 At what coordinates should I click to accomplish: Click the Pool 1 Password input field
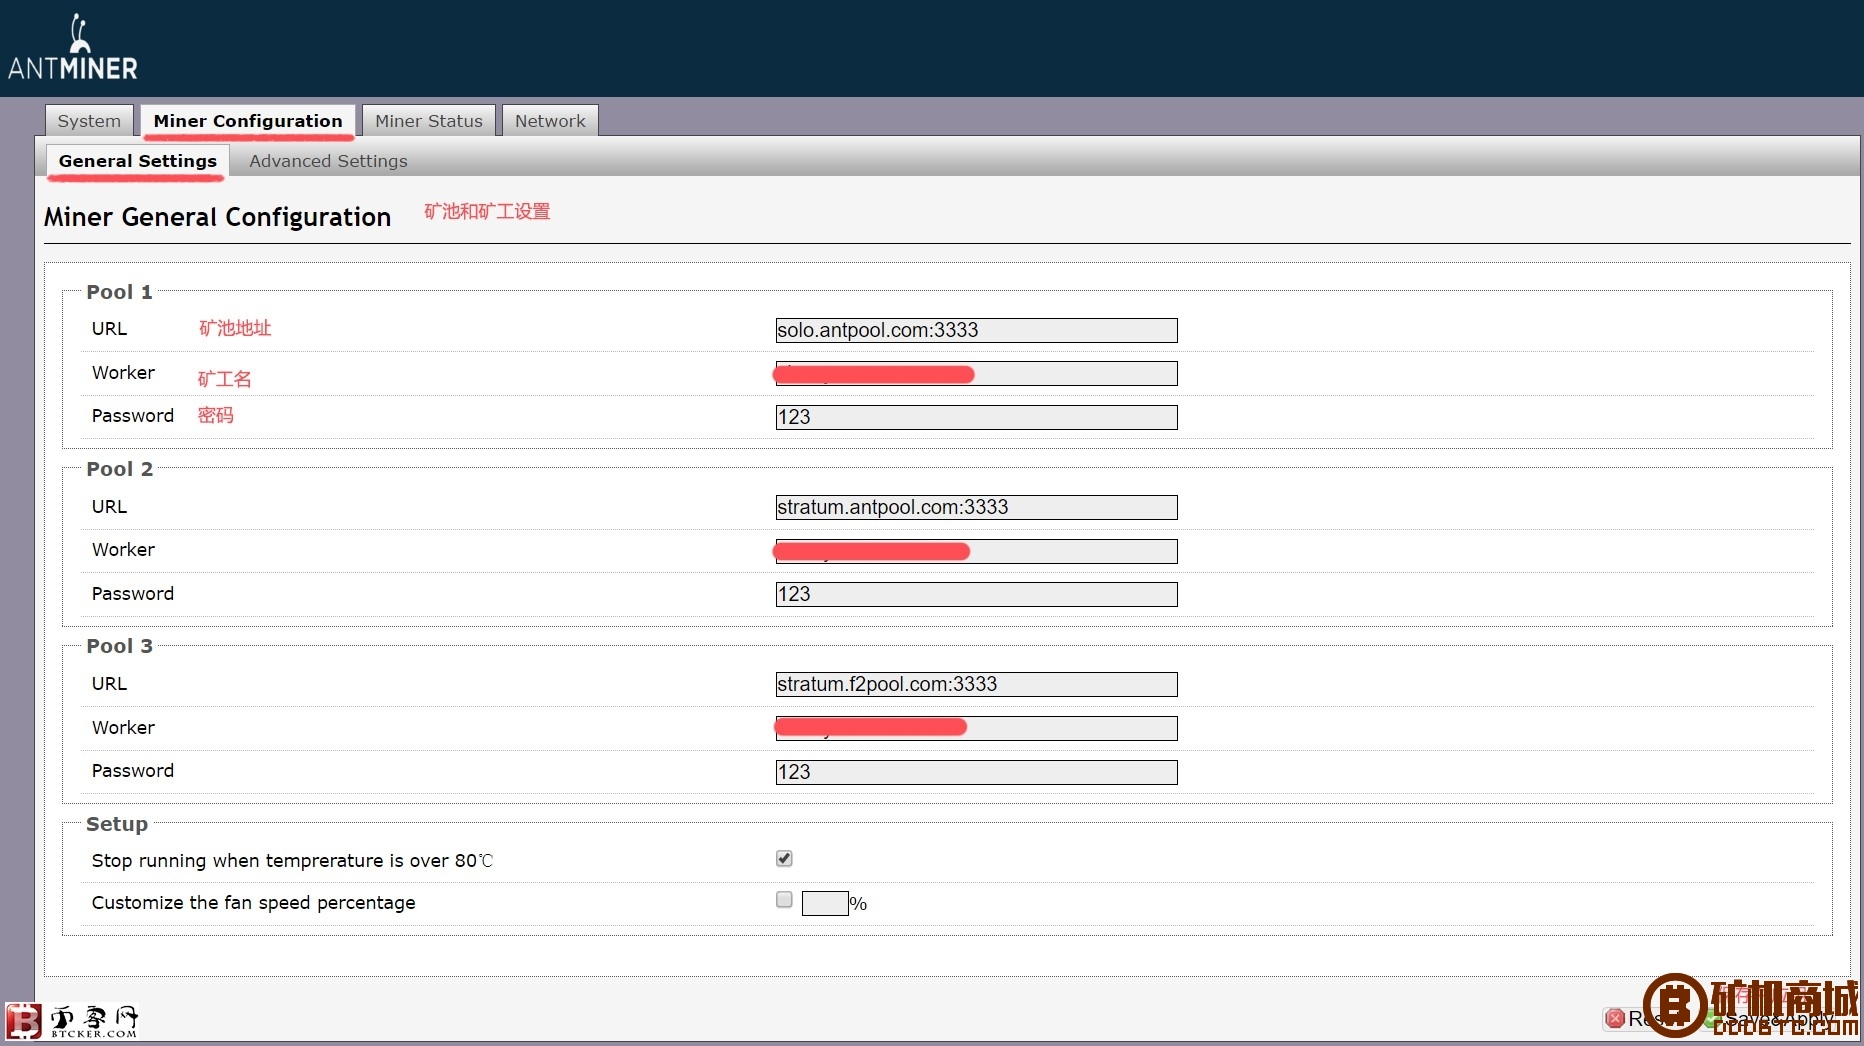[976, 417]
